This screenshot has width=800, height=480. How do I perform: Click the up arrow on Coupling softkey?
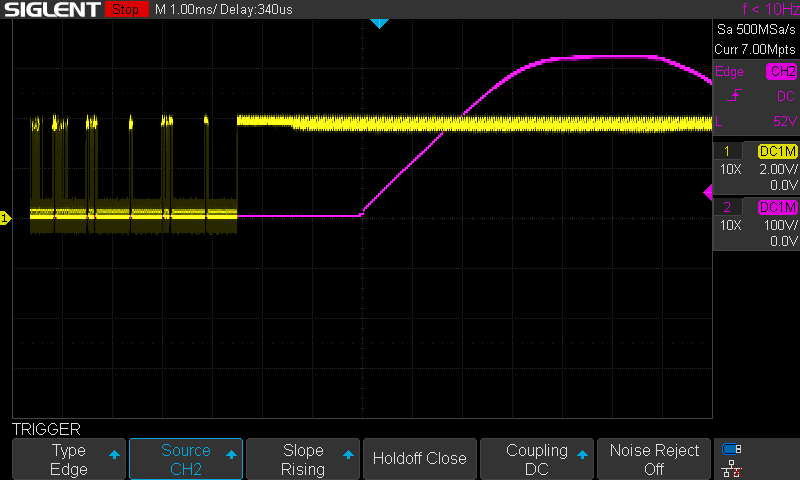click(x=583, y=454)
